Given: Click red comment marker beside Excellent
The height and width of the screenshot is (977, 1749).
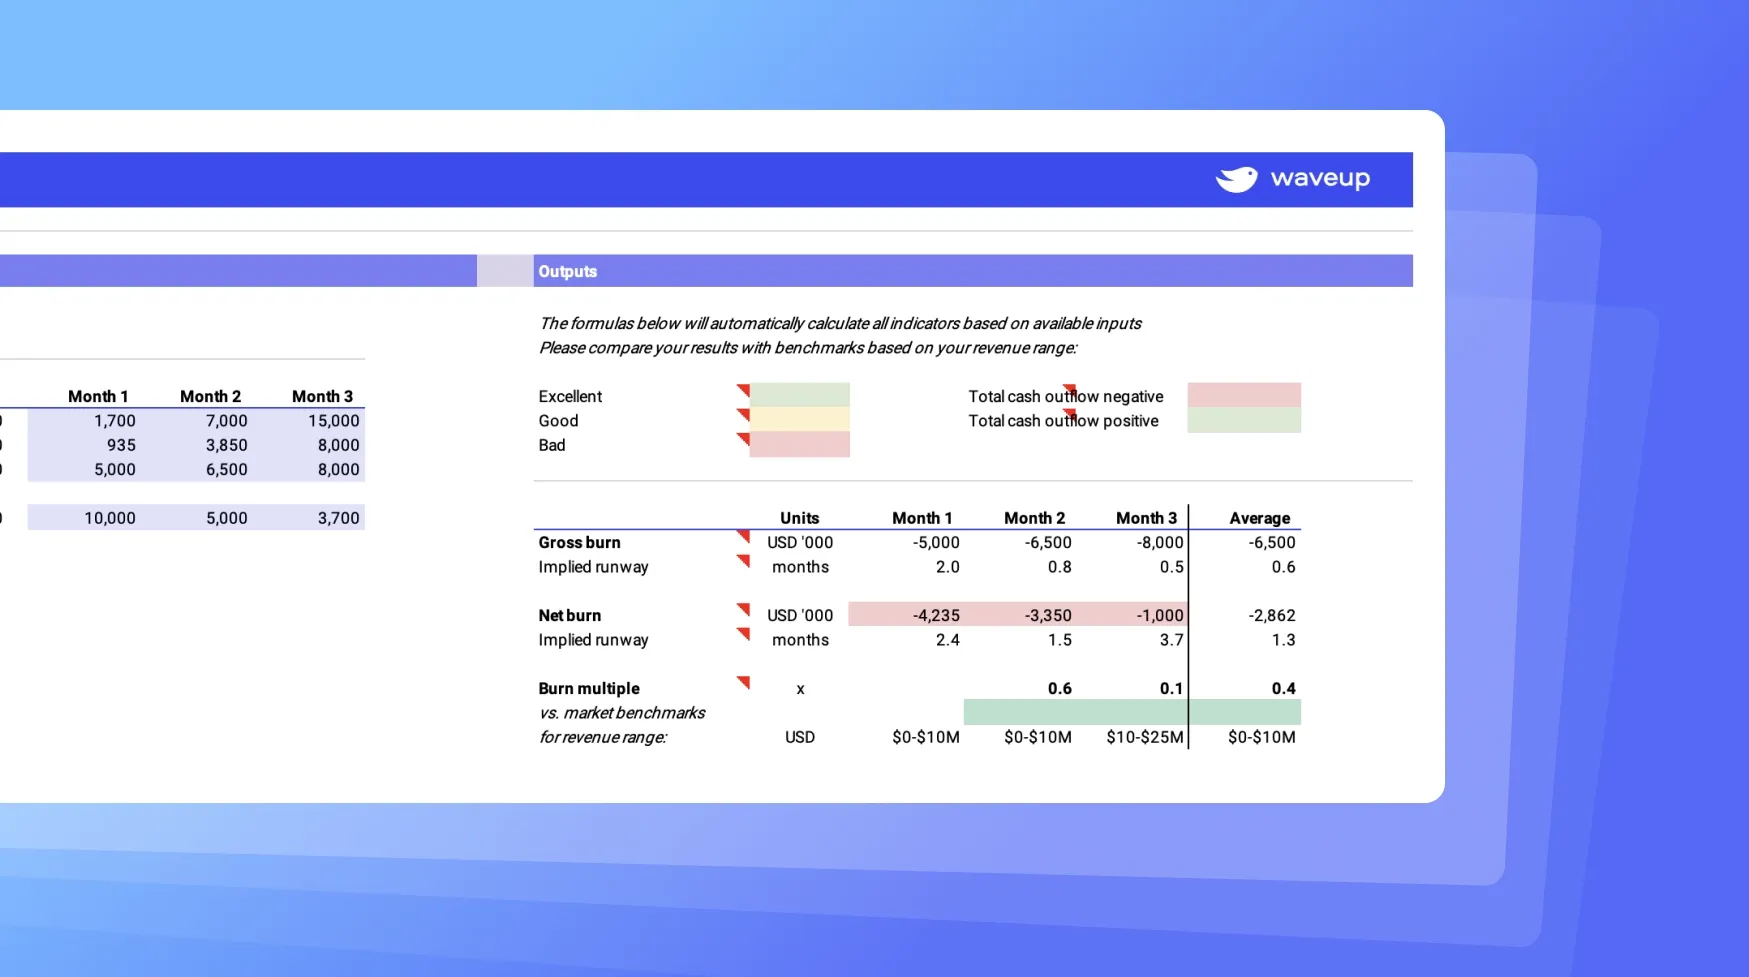Looking at the screenshot, I should tap(743, 389).
